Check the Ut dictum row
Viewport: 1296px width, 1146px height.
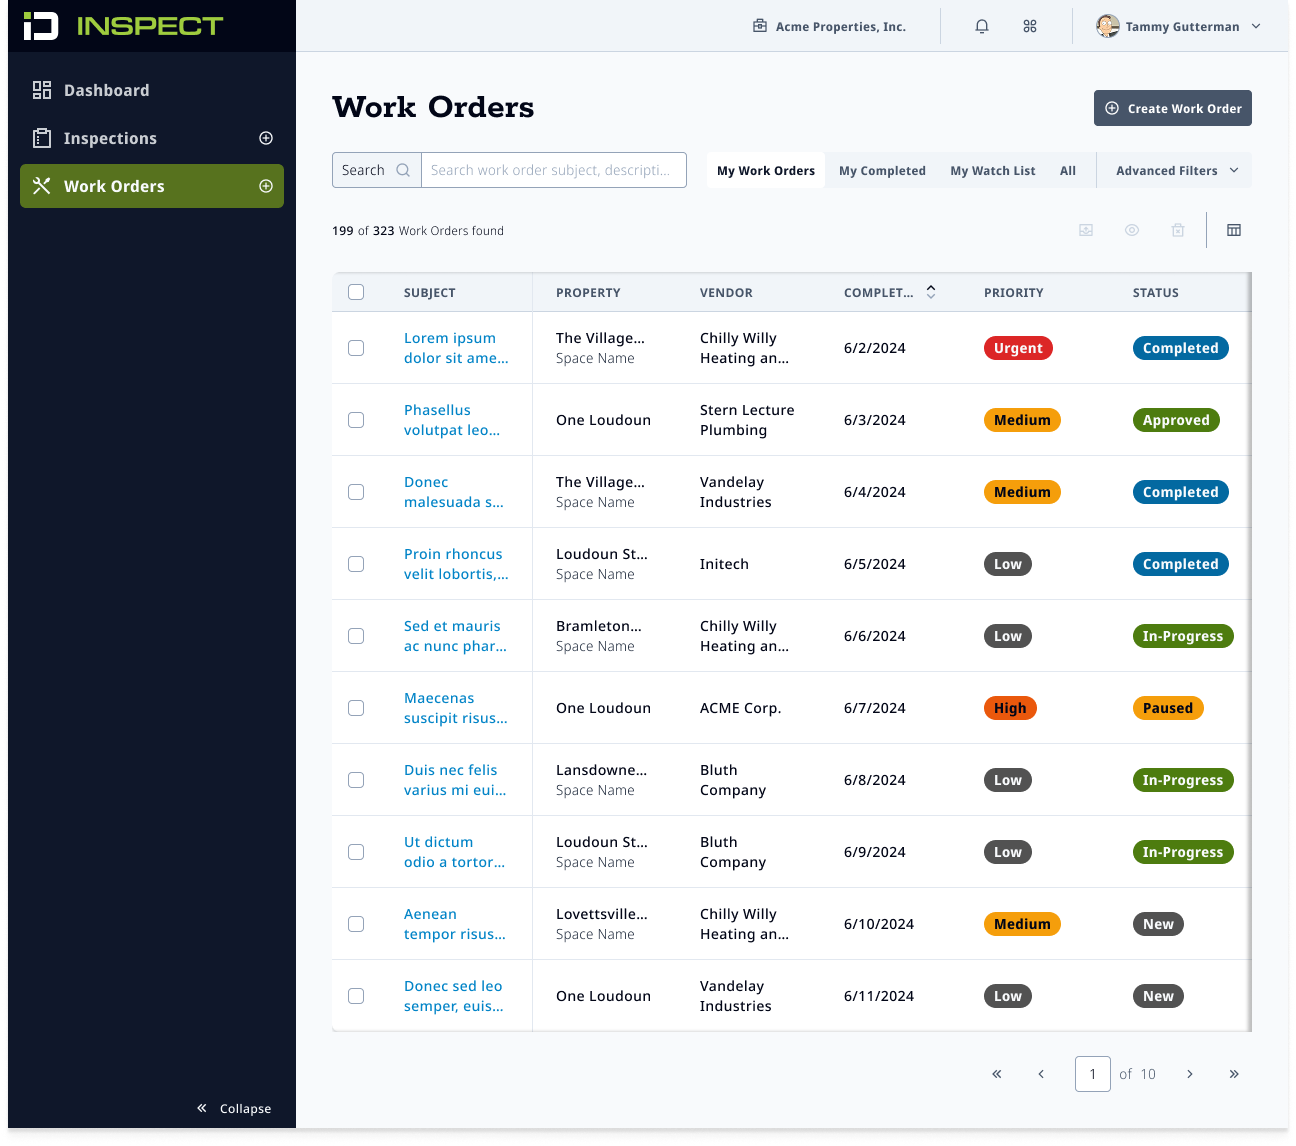tap(356, 852)
